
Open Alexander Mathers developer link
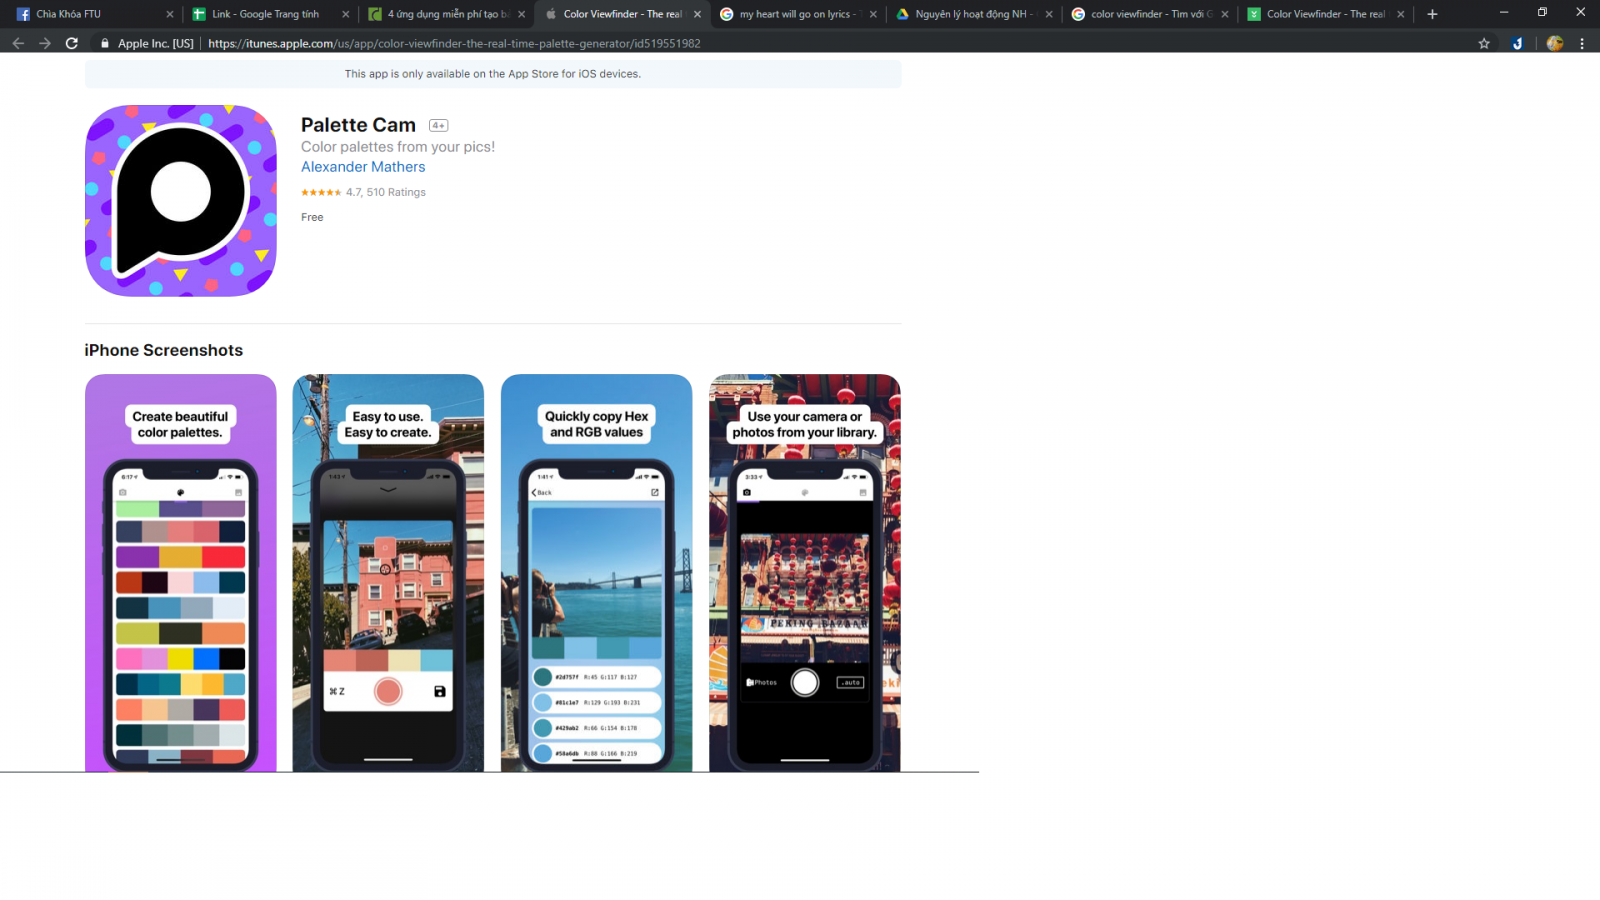coord(363,167)
